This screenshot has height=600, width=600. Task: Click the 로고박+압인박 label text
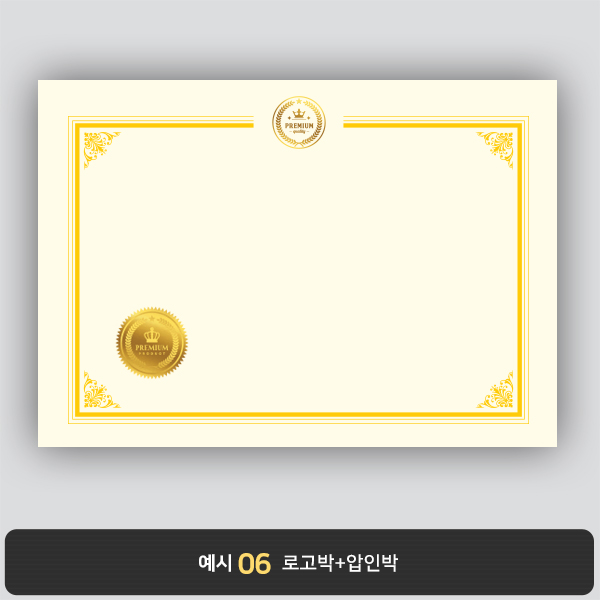coord(340,562)
